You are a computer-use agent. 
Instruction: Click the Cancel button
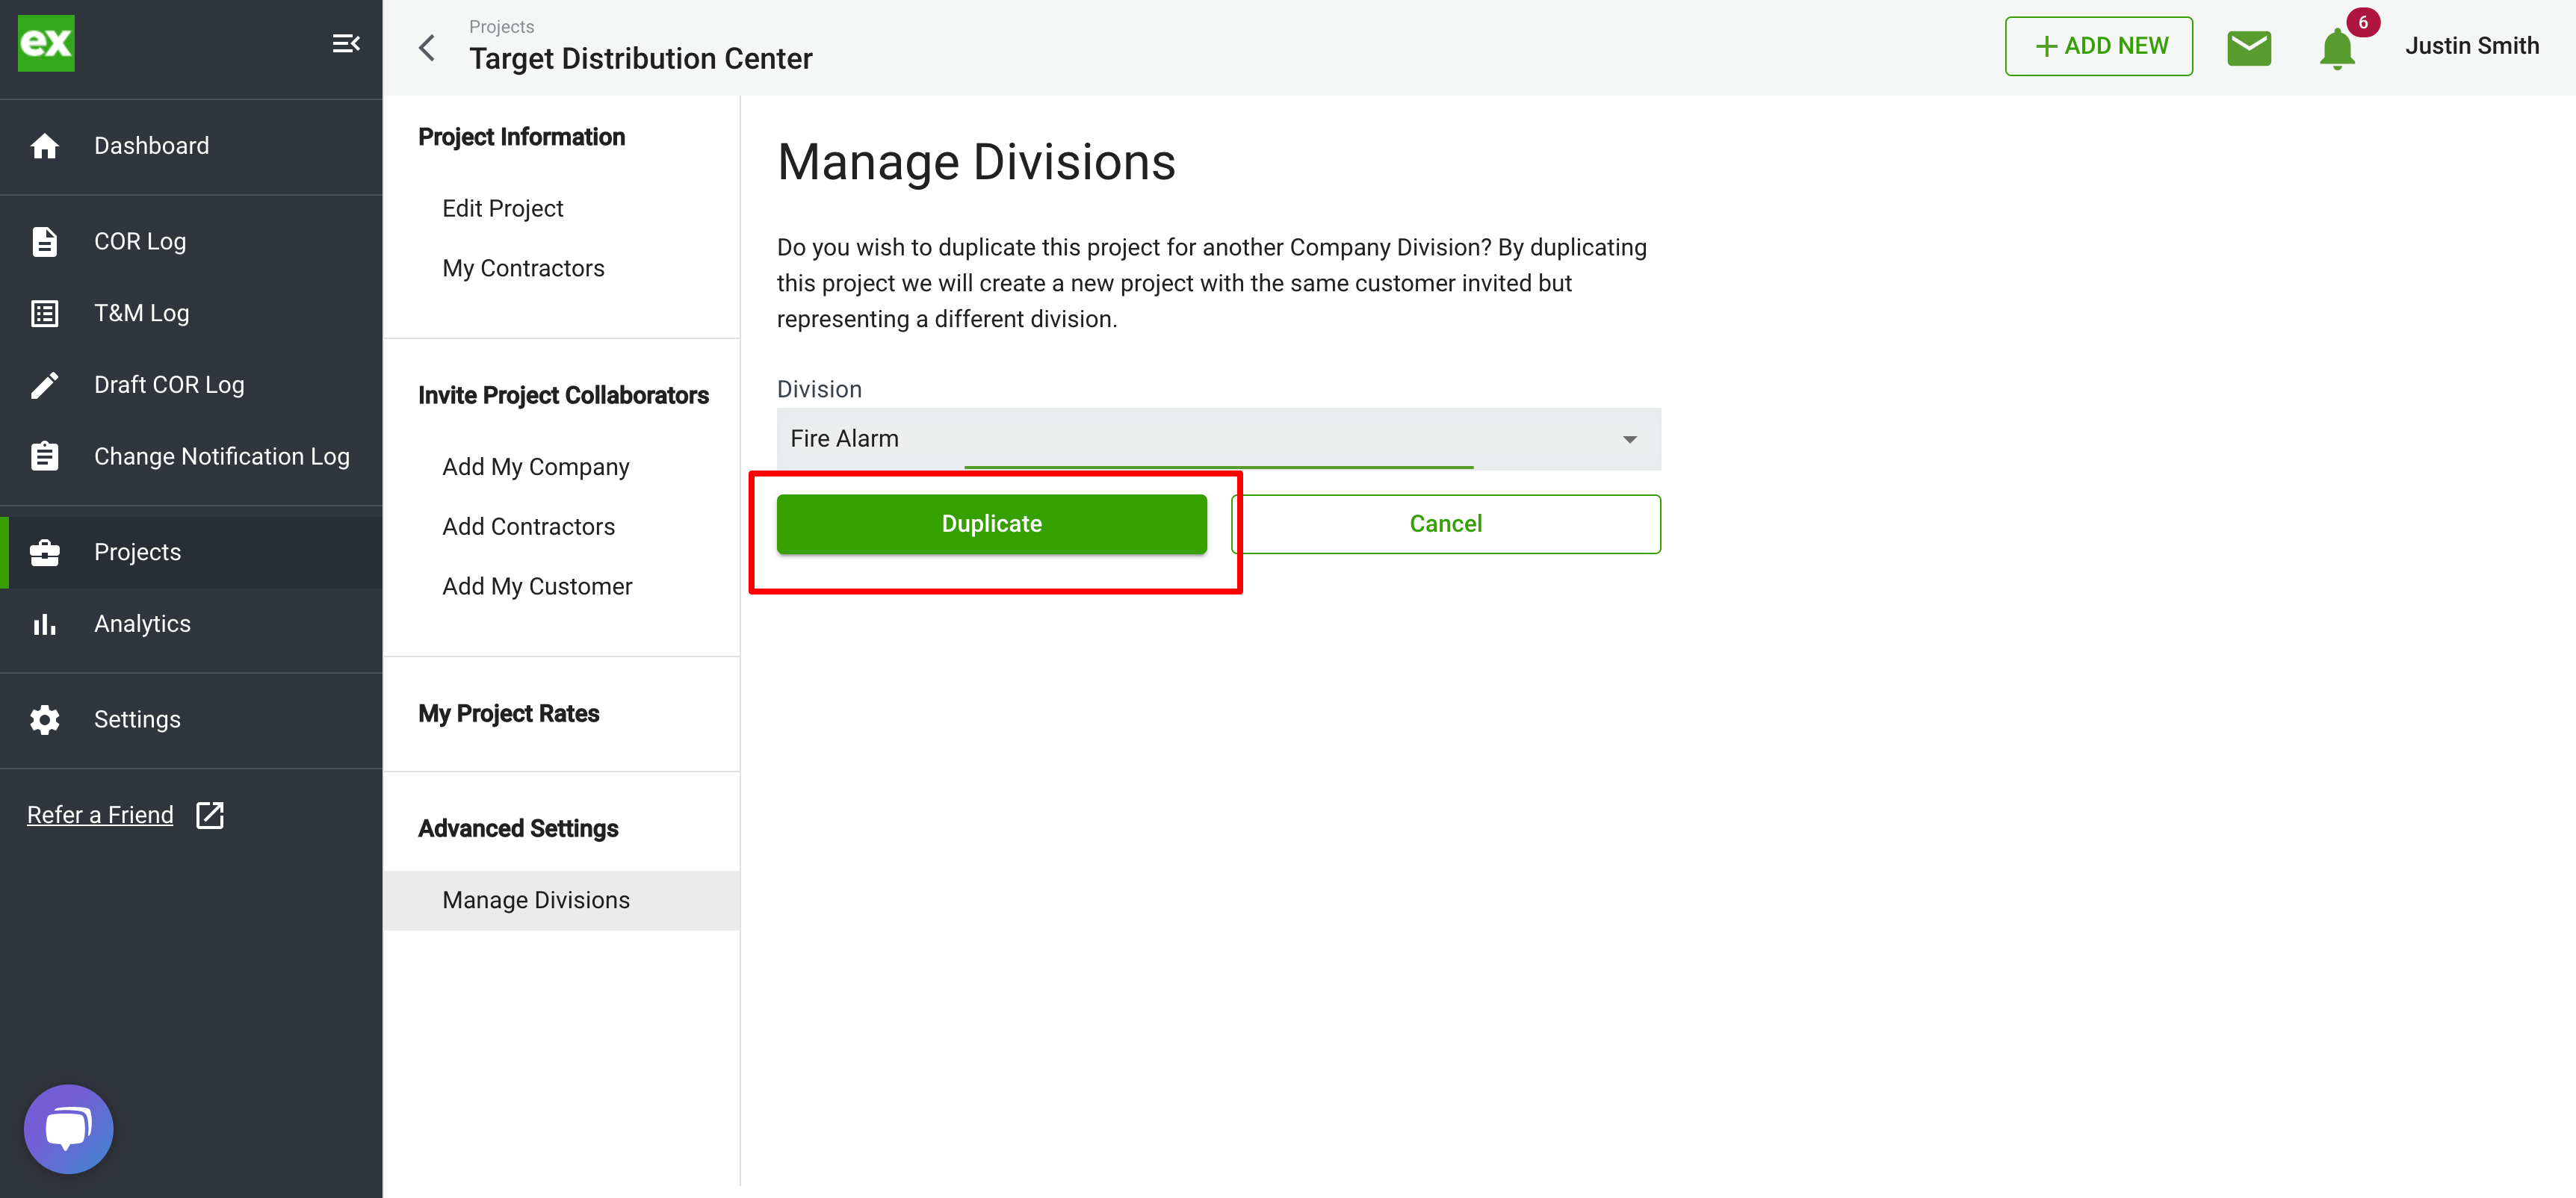point(1445,524)
